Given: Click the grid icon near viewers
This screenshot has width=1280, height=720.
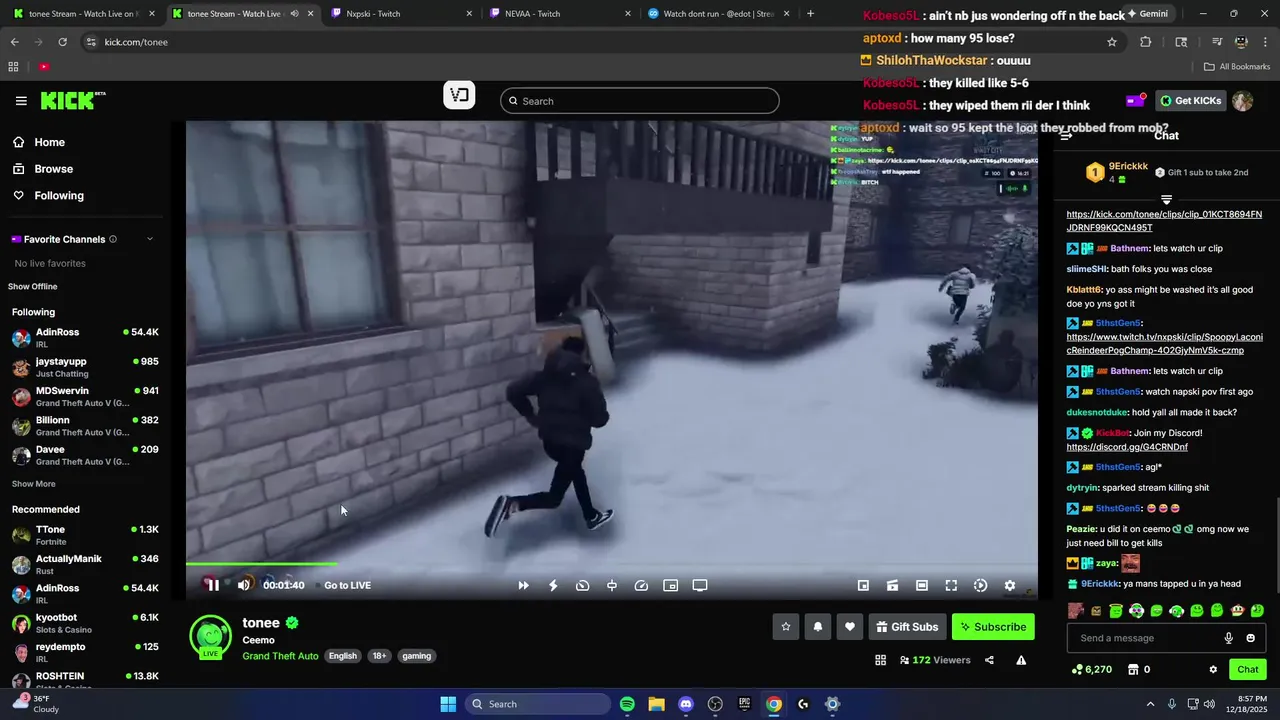Looking at the screenshot, I should pos(881,660).
